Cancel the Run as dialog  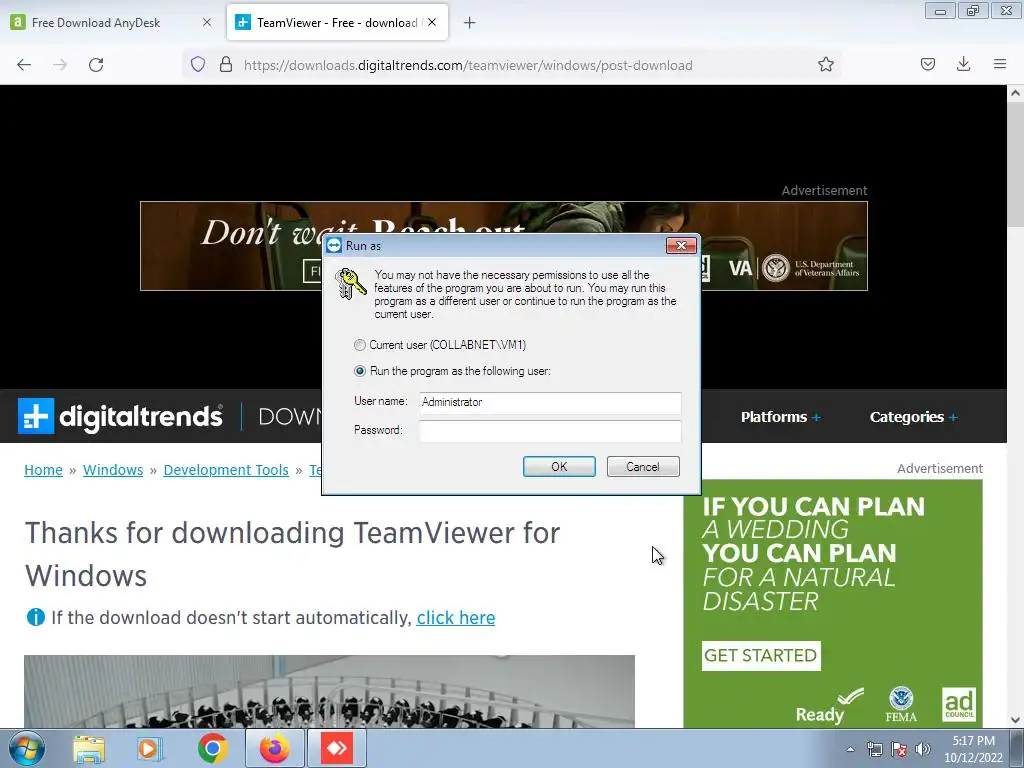(x=643, y=467)
